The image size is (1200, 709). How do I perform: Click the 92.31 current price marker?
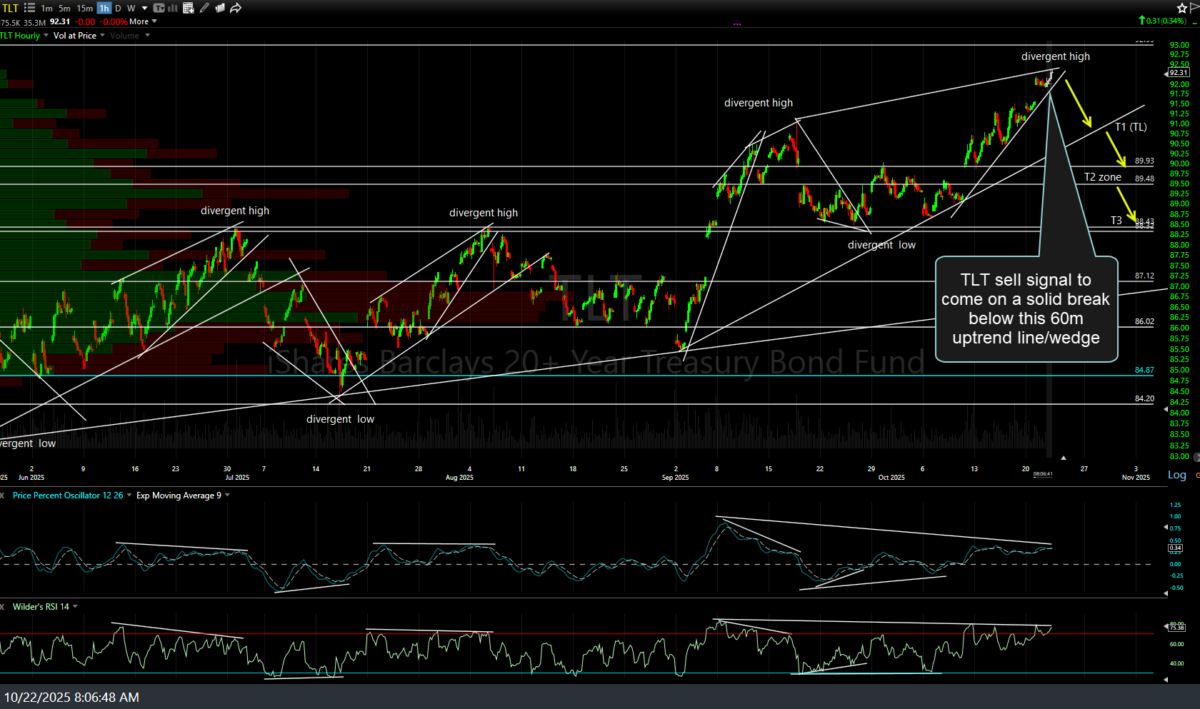pos(1179,73)
